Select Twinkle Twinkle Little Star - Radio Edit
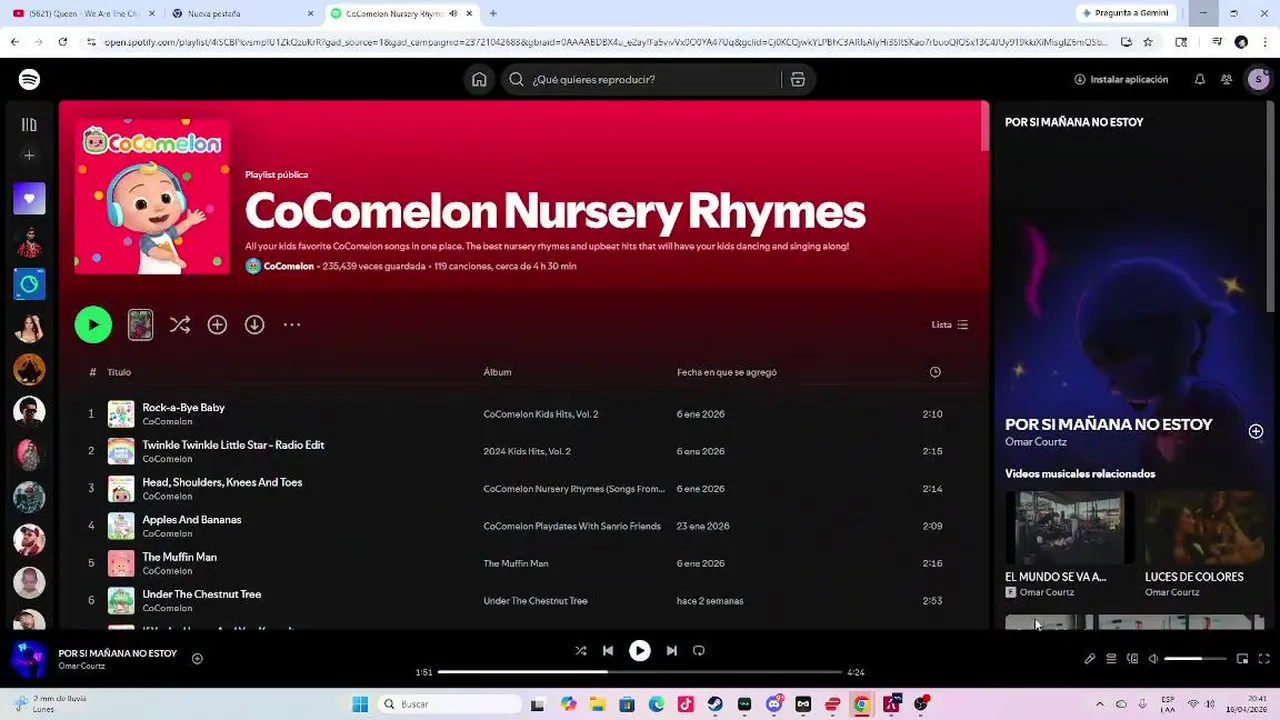The height and width of the screenshot is (720, 1280). (233, 444)
